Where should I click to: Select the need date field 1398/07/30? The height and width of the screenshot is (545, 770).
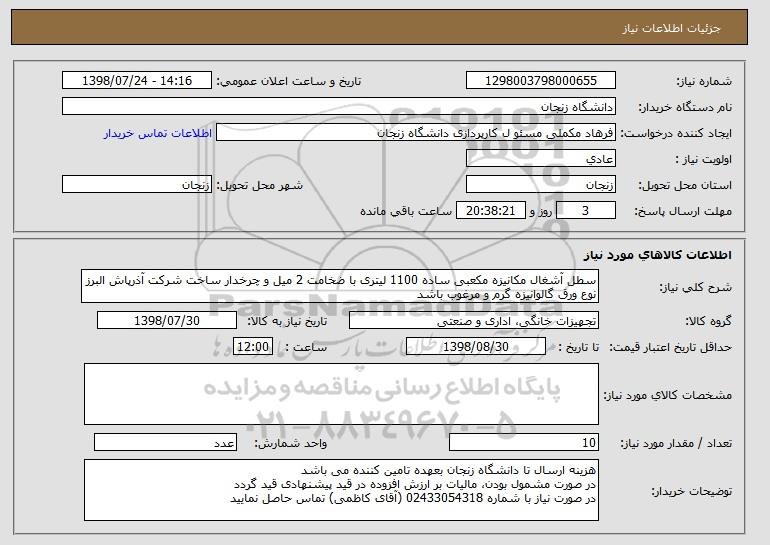(167, 321)
